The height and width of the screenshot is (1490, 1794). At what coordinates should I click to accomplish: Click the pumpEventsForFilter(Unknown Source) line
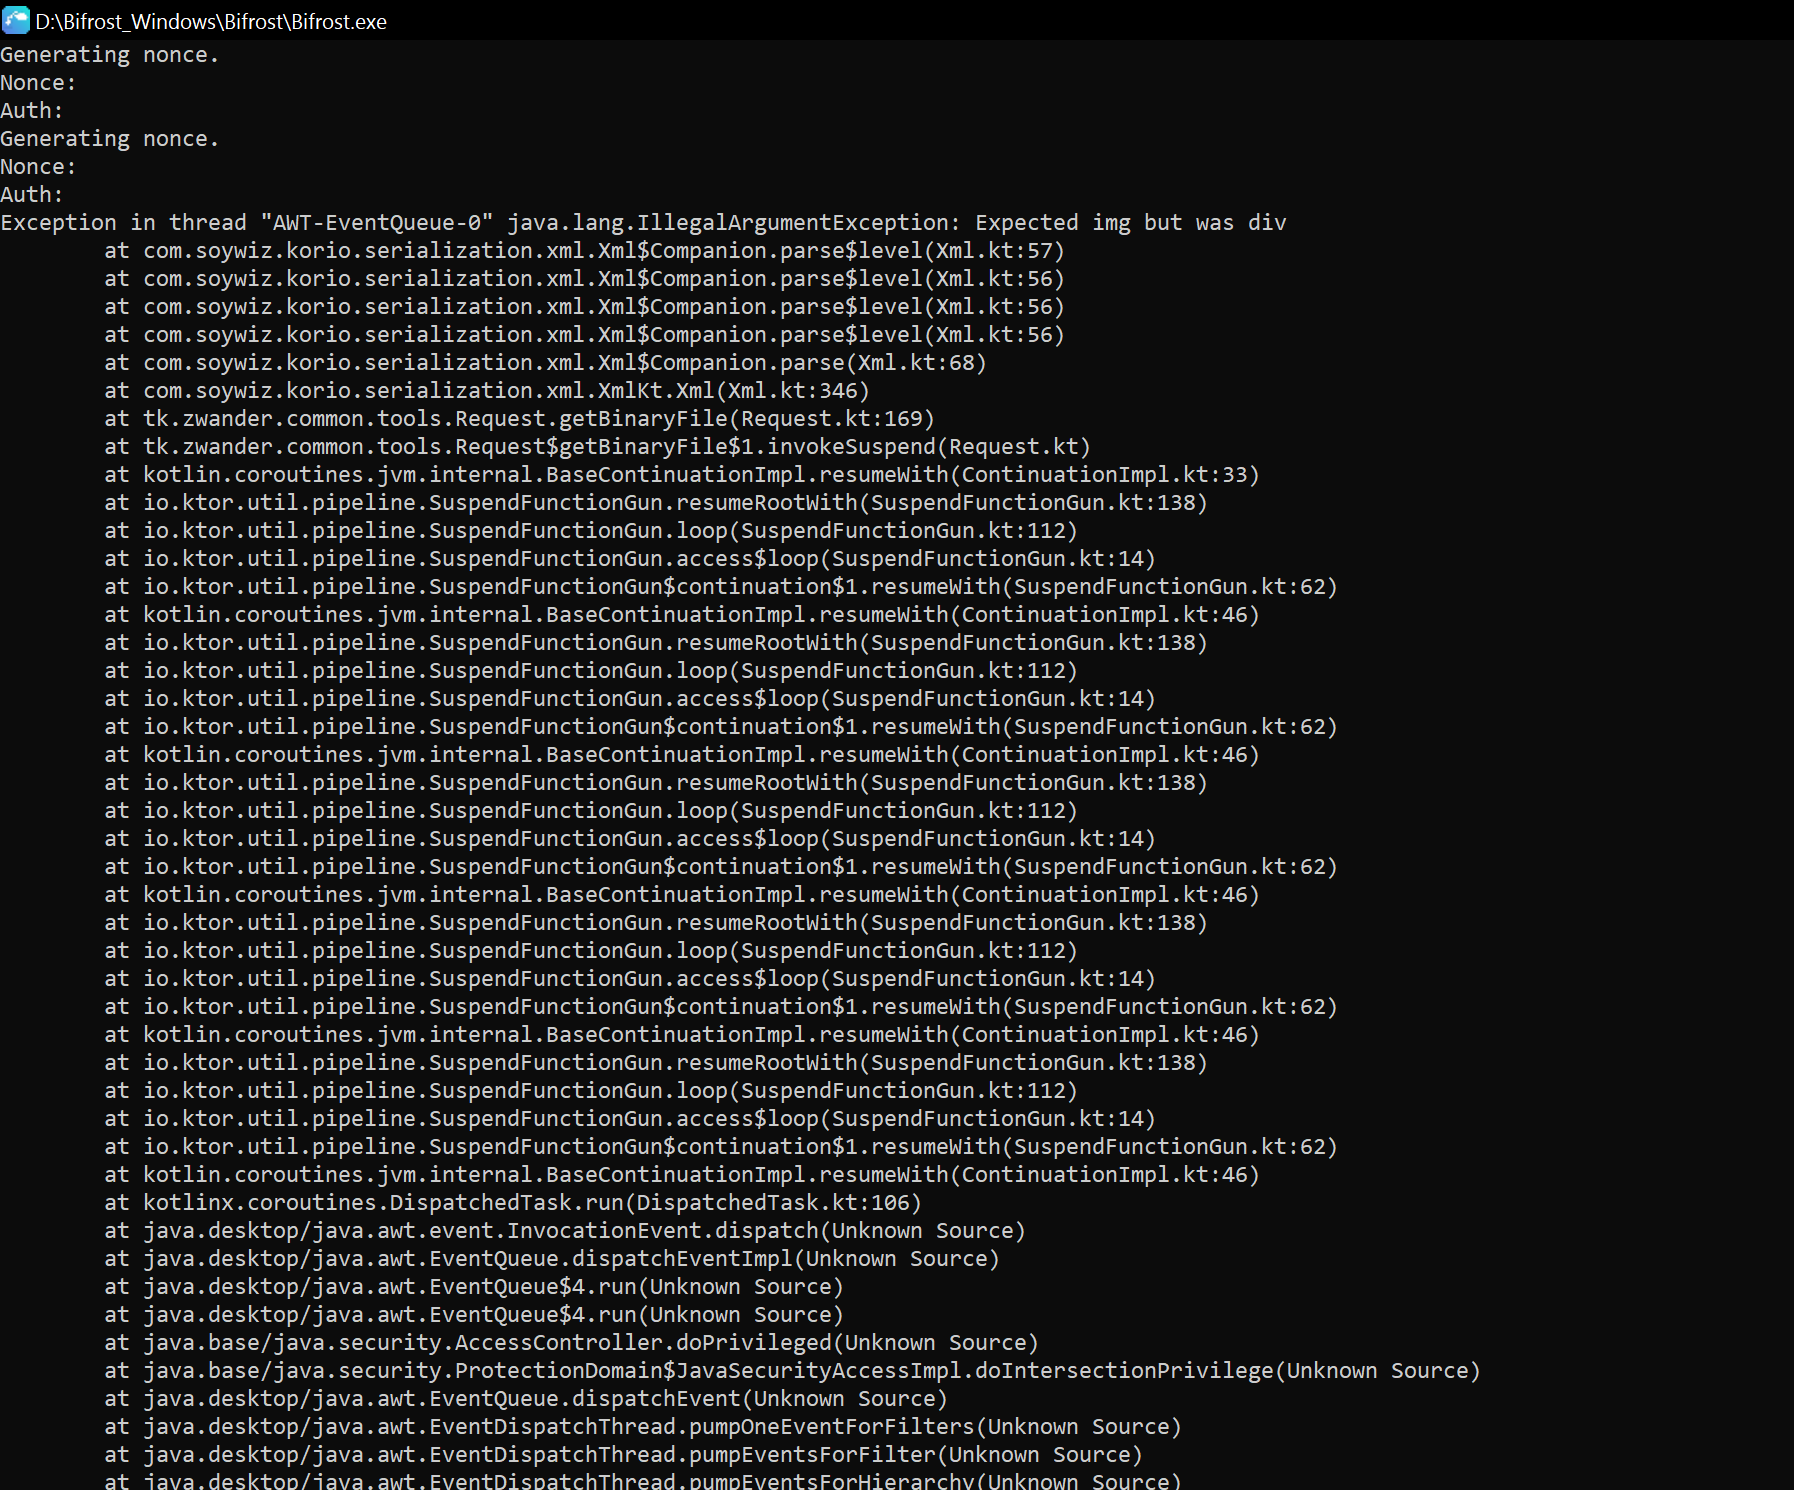(x=622, y=1454)
